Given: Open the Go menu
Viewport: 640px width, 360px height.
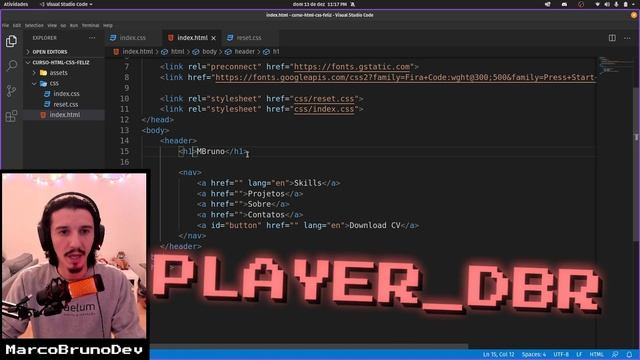Looking at the screenshot, I should tap(63, 25).
